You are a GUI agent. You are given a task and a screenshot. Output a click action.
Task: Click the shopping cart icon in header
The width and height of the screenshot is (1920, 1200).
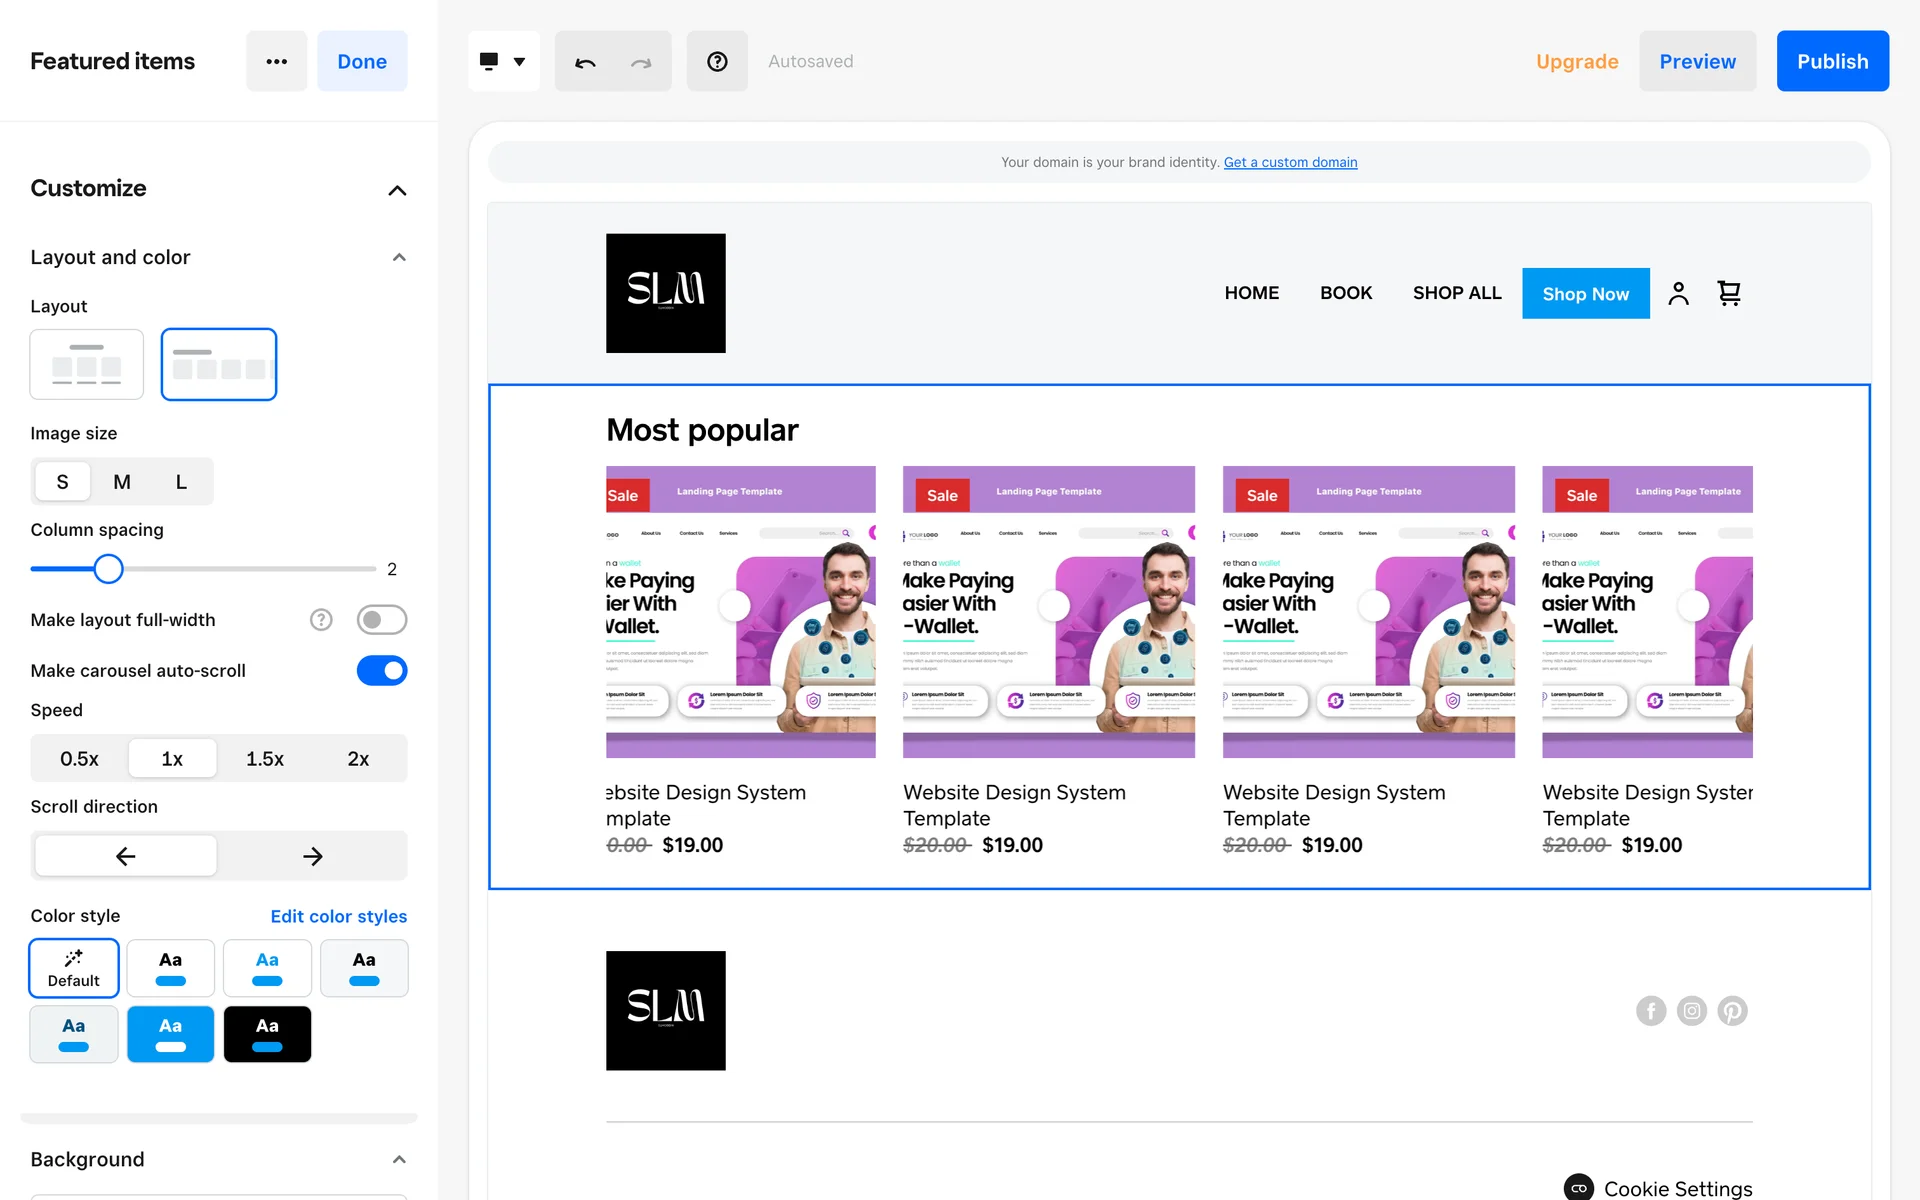pyautogui.click(x=1729, y=293)
